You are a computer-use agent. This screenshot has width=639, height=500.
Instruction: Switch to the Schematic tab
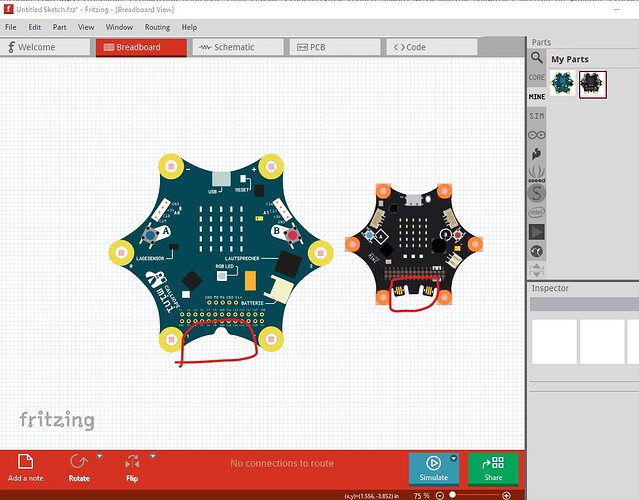[238, 47]
